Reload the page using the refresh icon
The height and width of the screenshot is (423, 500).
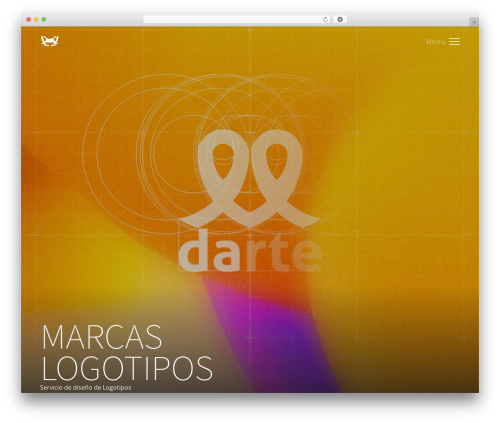(x=325, y=20)
